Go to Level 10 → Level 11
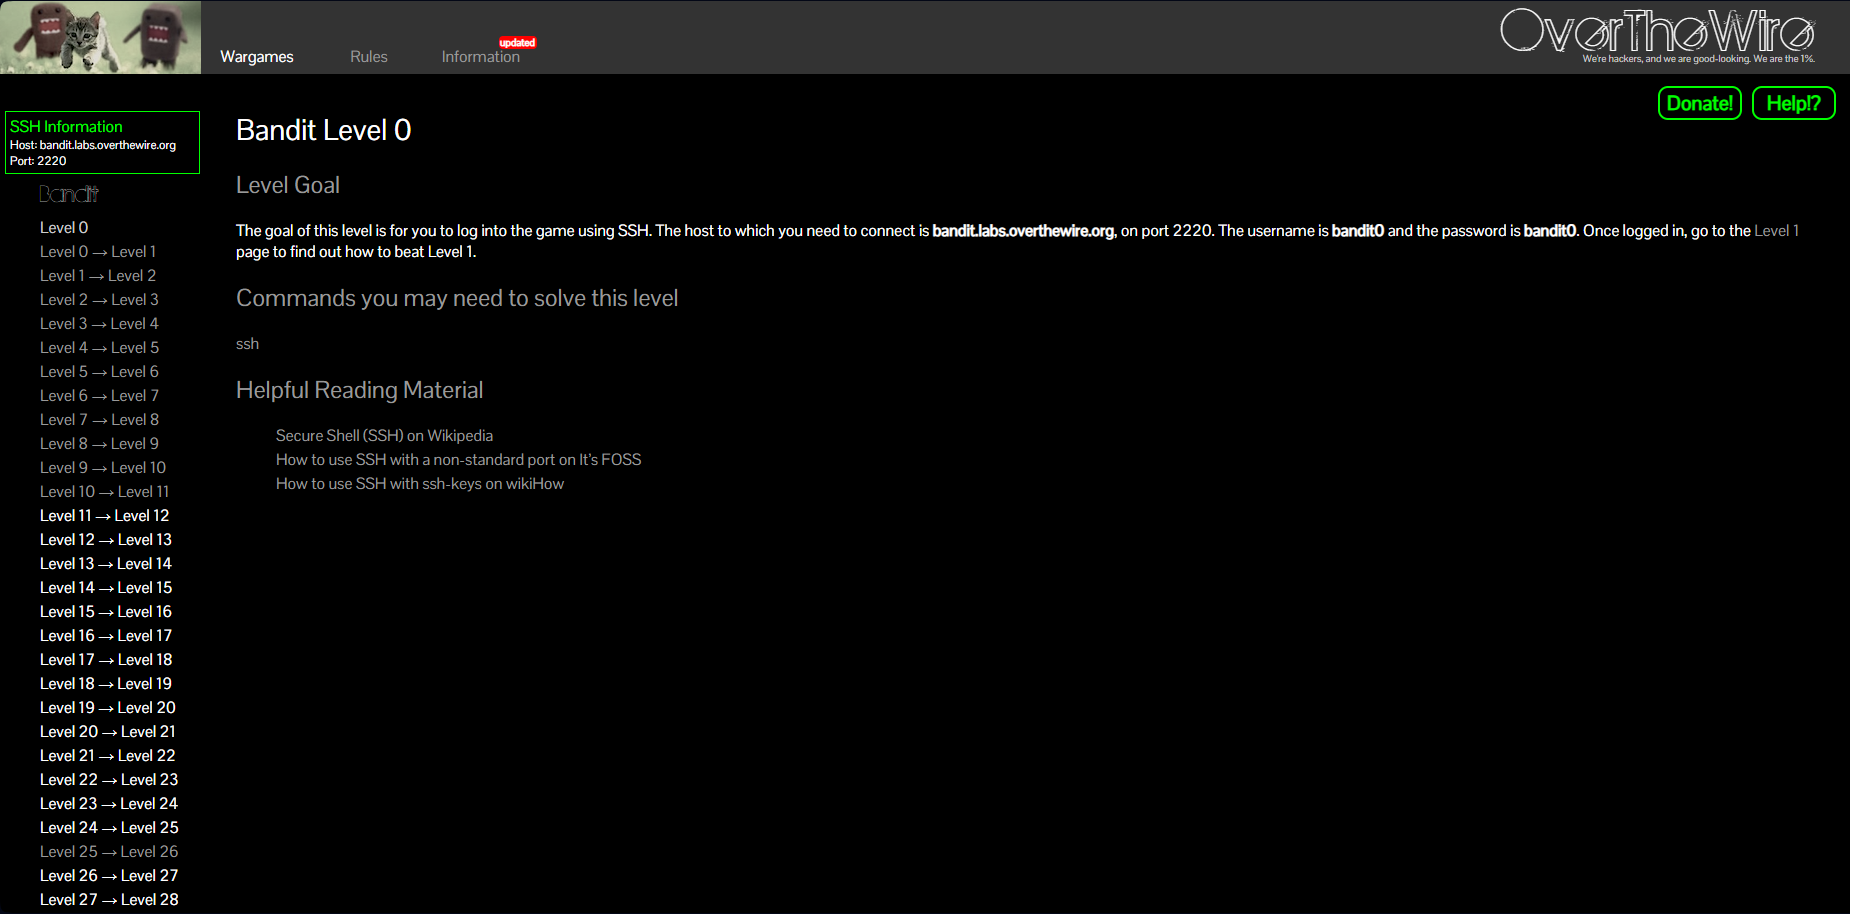 (x=105, y=492)
